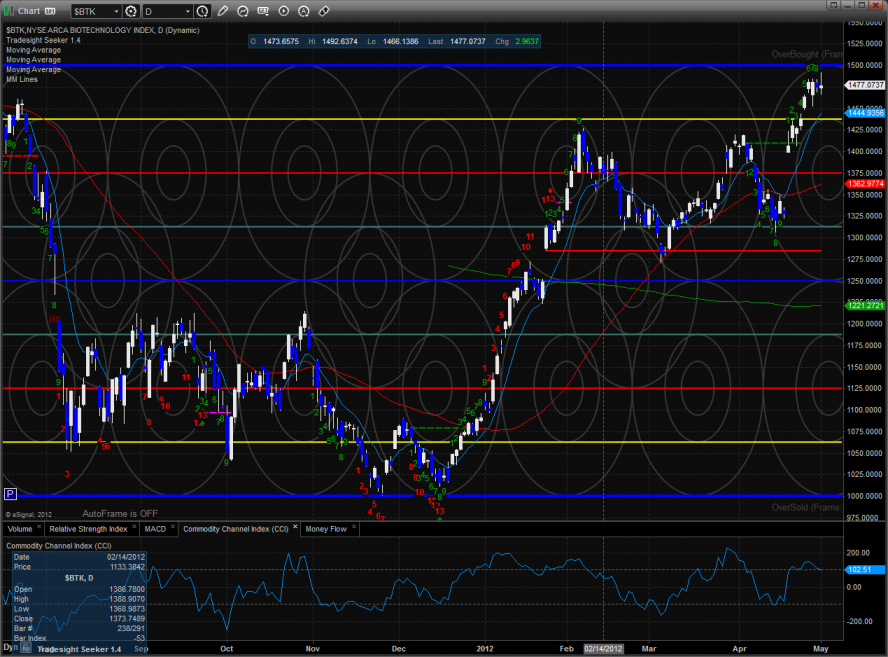Click the play replay icon
Screen dimensions: 888x657
pos(284,11)
